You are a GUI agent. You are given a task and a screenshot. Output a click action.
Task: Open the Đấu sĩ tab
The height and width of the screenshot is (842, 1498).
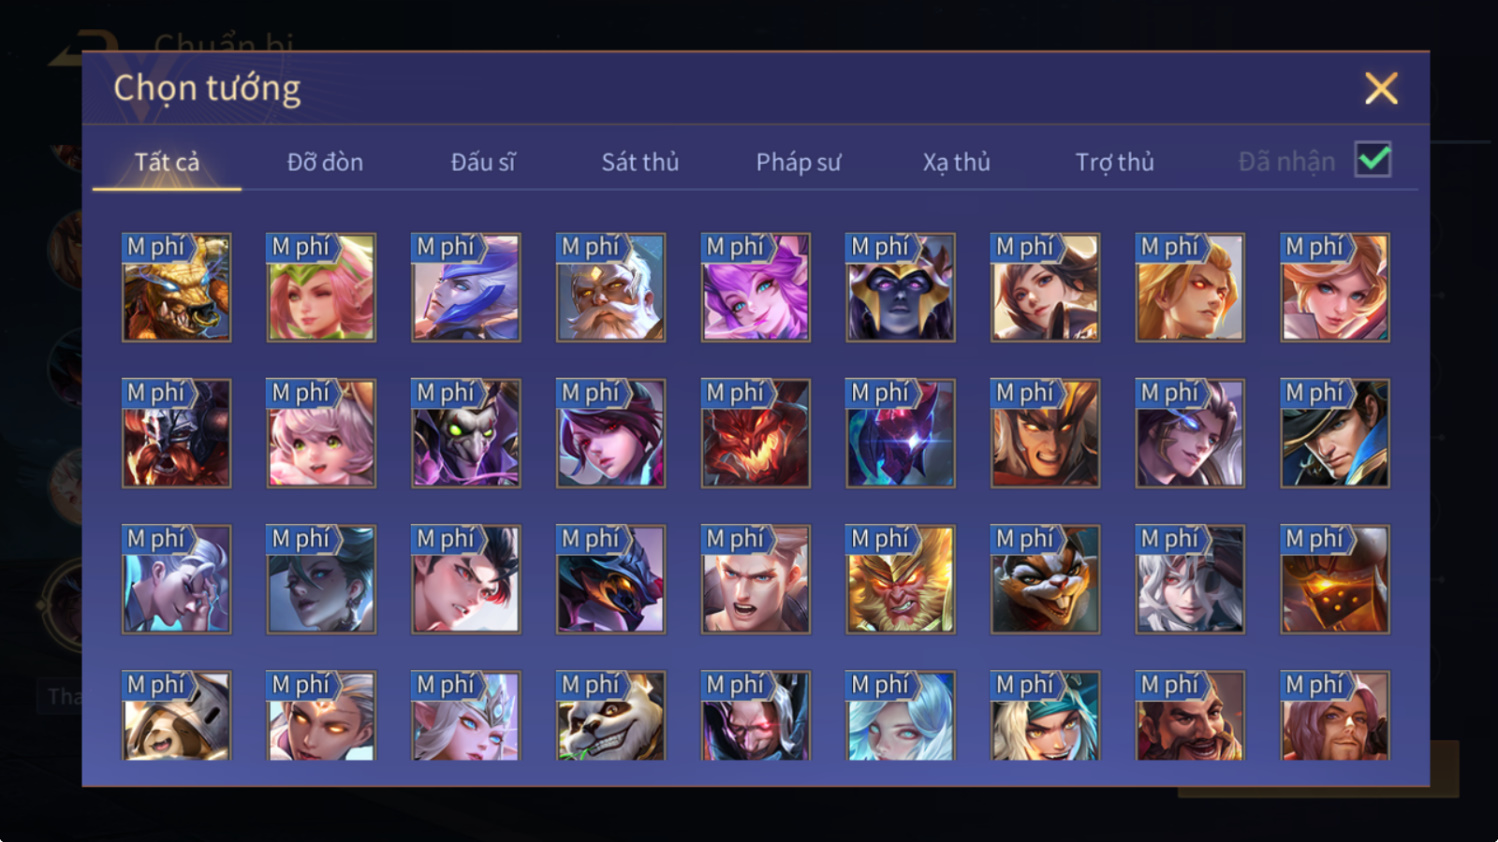click(x=483, y=162)
